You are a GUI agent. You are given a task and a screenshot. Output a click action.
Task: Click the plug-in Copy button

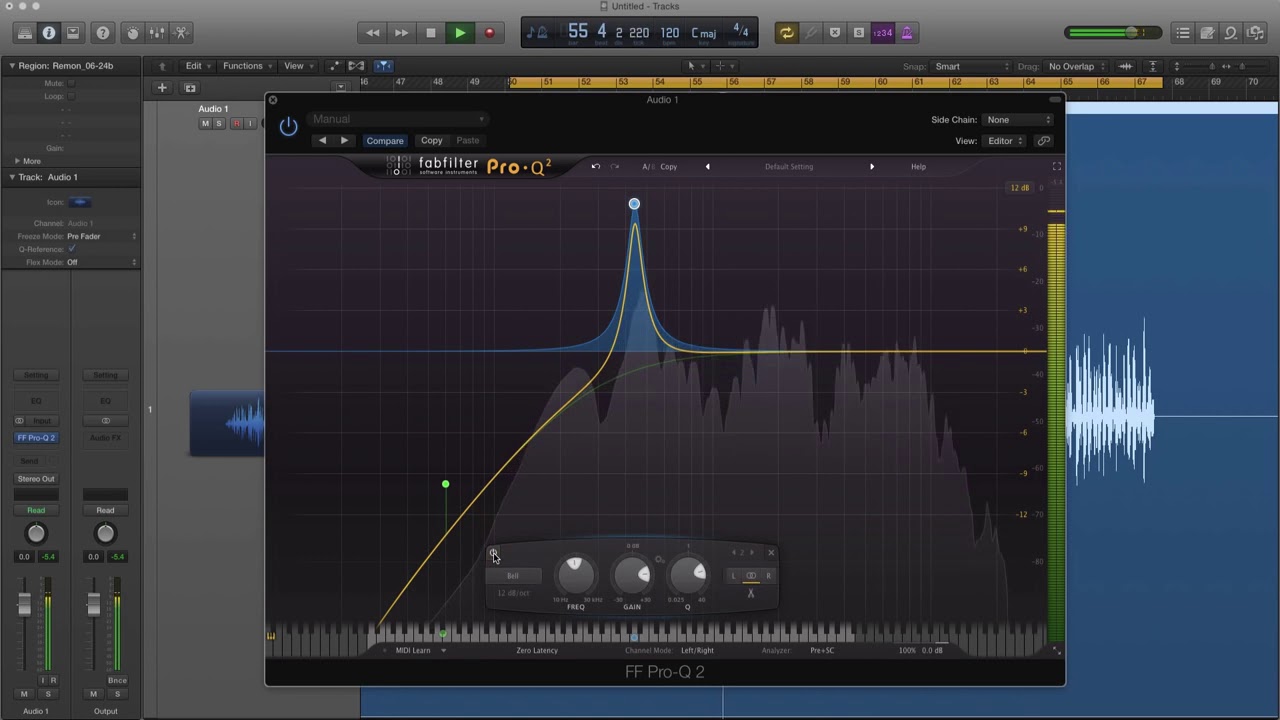click(x=432, y=141)
